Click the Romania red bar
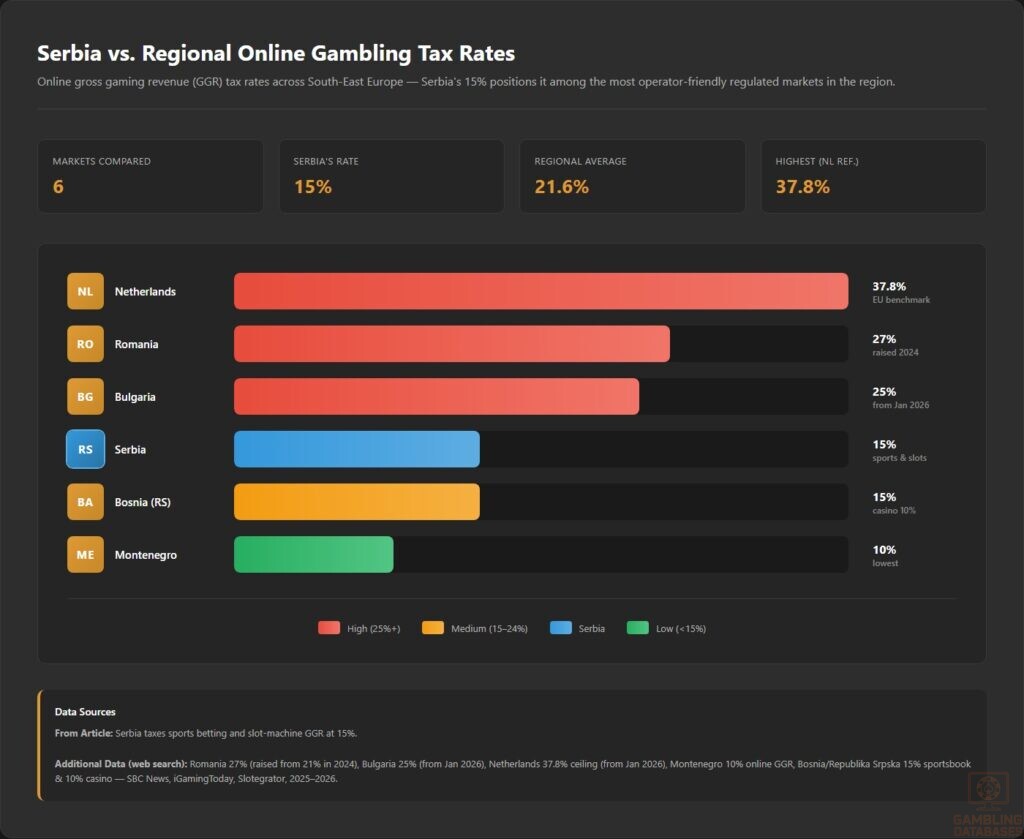 (452, 344)
